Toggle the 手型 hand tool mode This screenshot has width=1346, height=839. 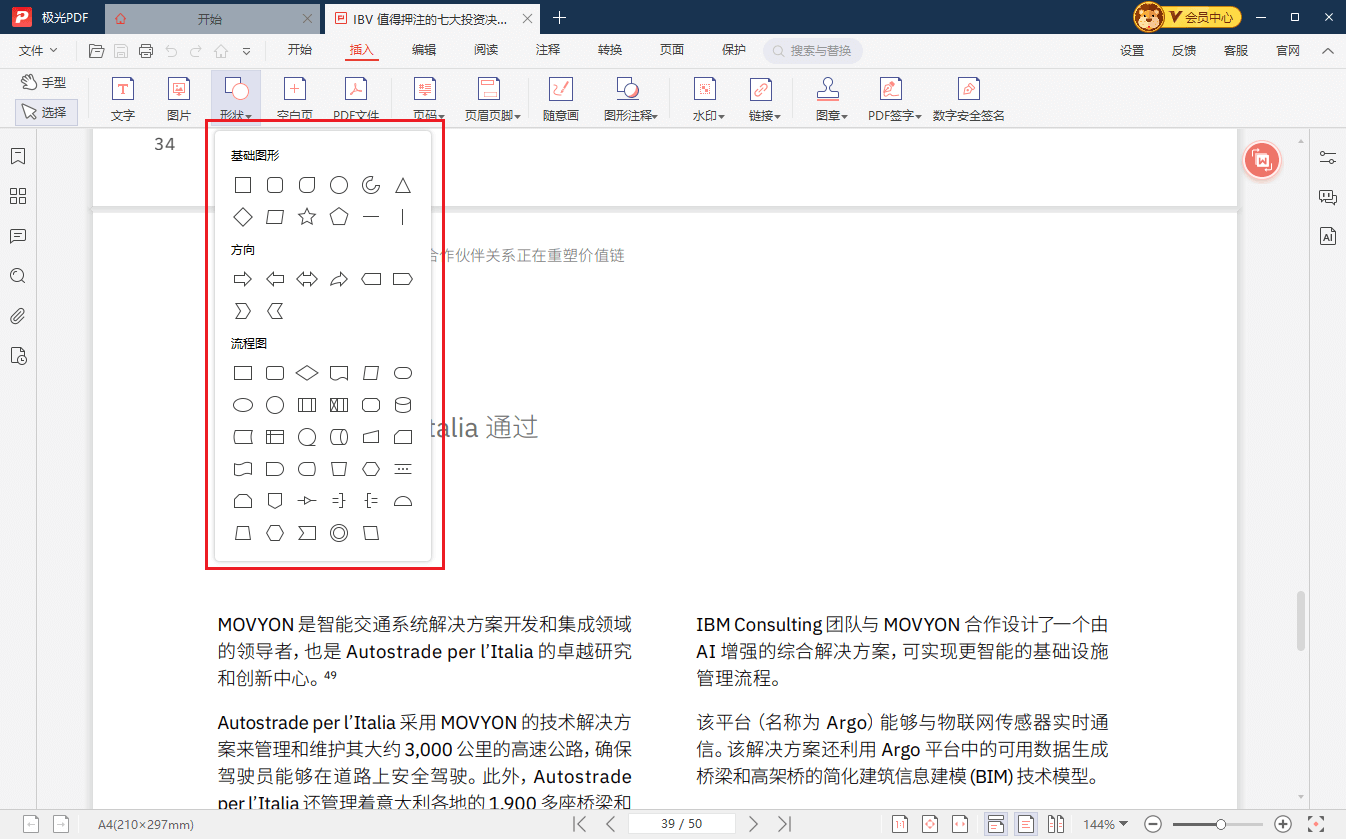click(x=45, y=83)
